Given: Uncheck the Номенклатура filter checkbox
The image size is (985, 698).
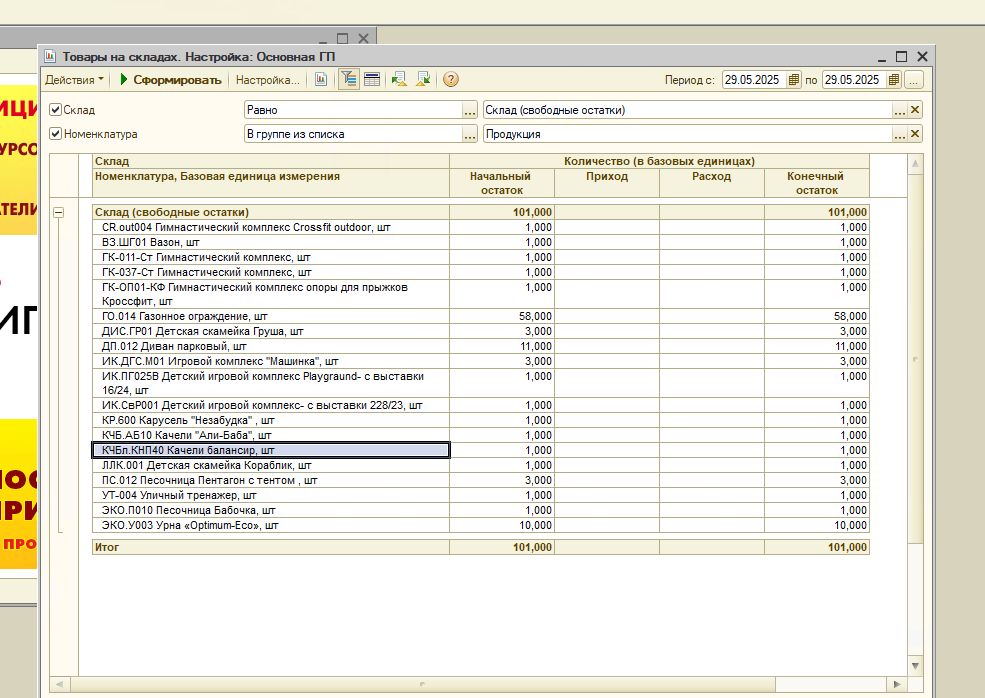Looking at the screenshot, I should pos(56,134).
